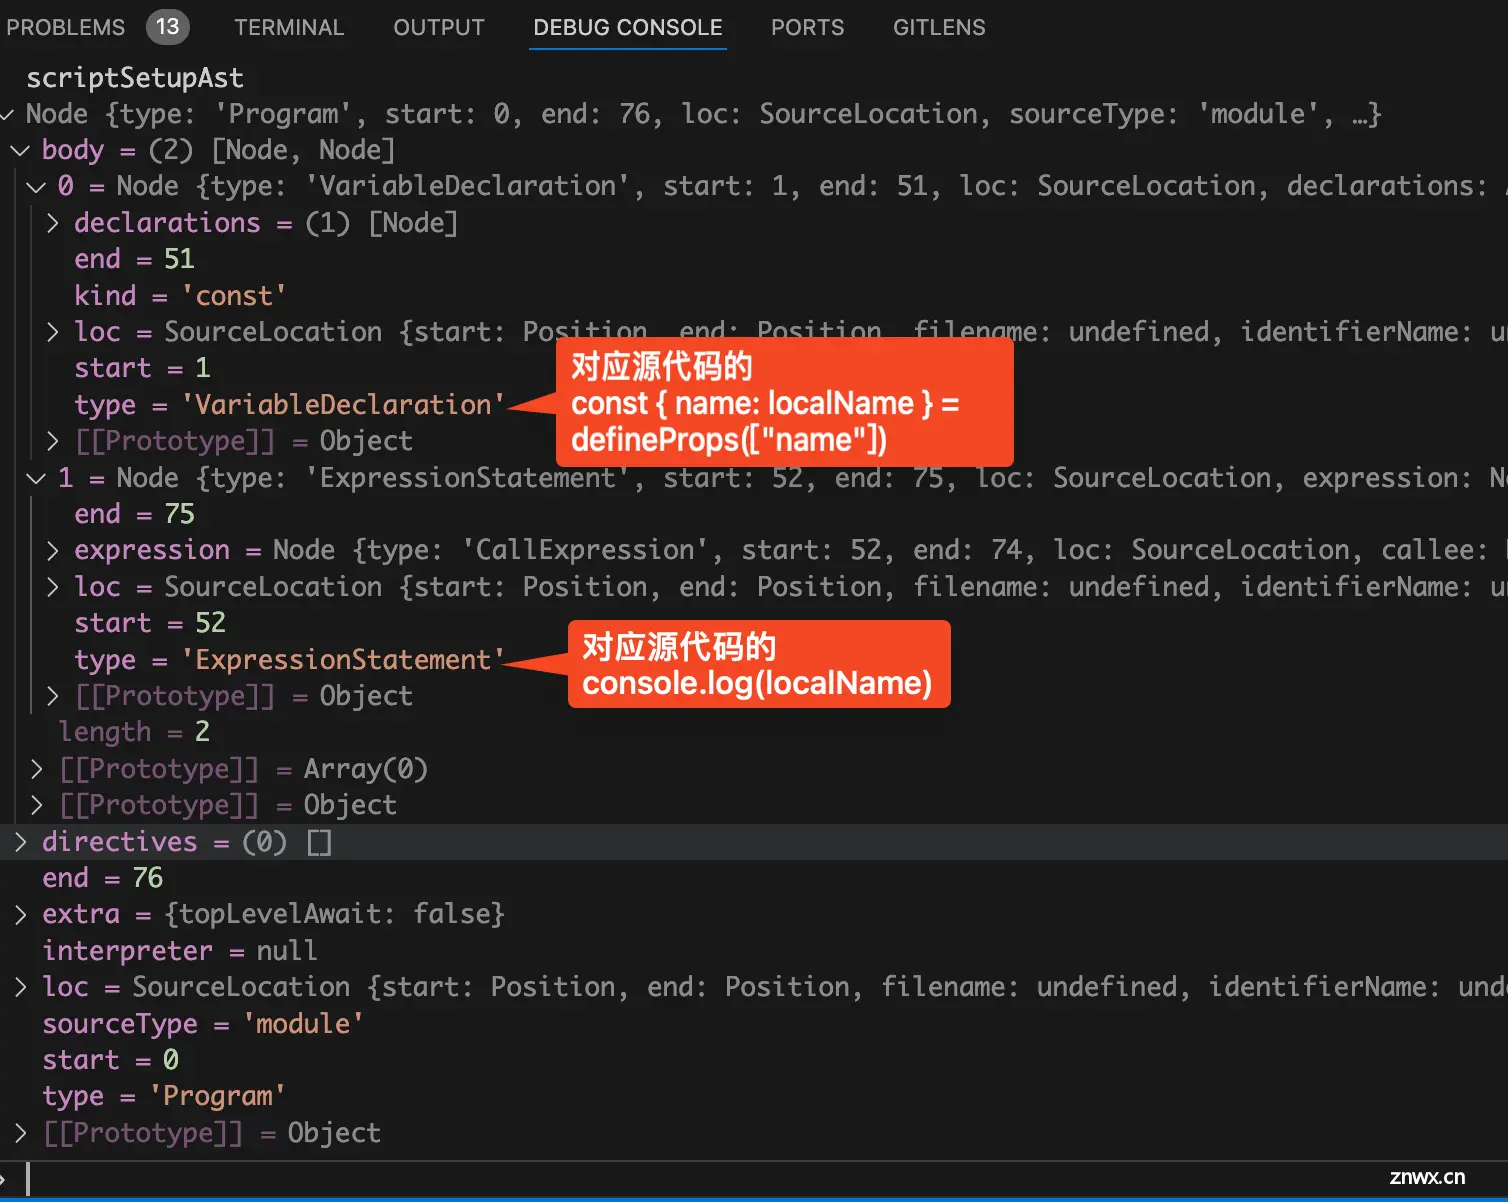This screenshot has height=1202, width=1508.
Task: Collapse the 1 = Node ExpressionStatement entry
Action: point(37,478)
